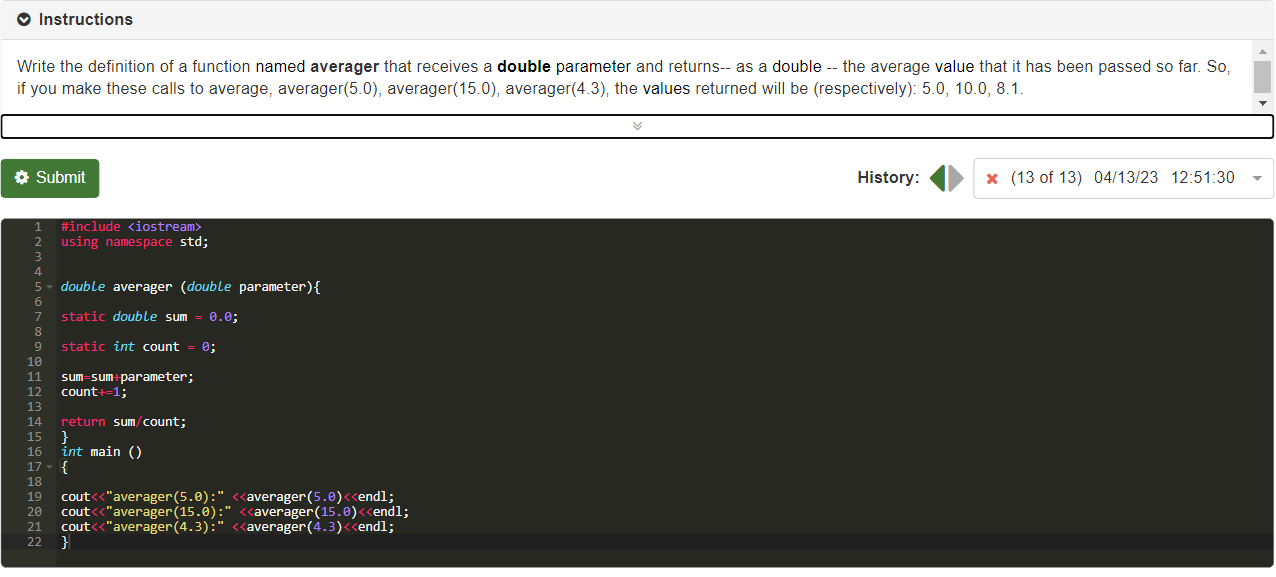The height and width of the screenshot is (577, 1276).
Task: Collapse the Instructions panel header chevron
Action: (24, 20)
